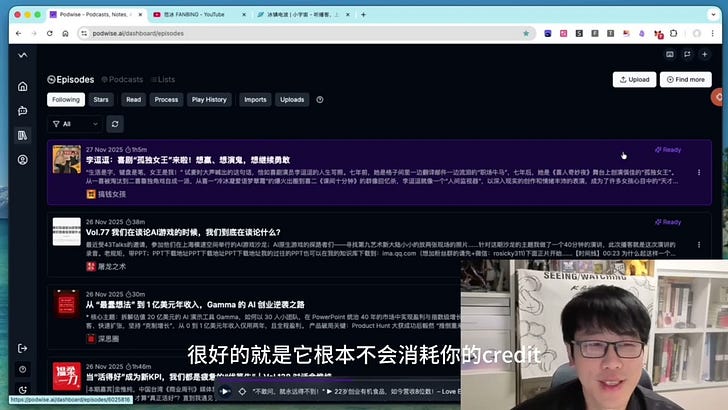Viewport: 728px width, 410px height.
Task: Click the diamond marker icon in the player
Action: click(242, 391)
